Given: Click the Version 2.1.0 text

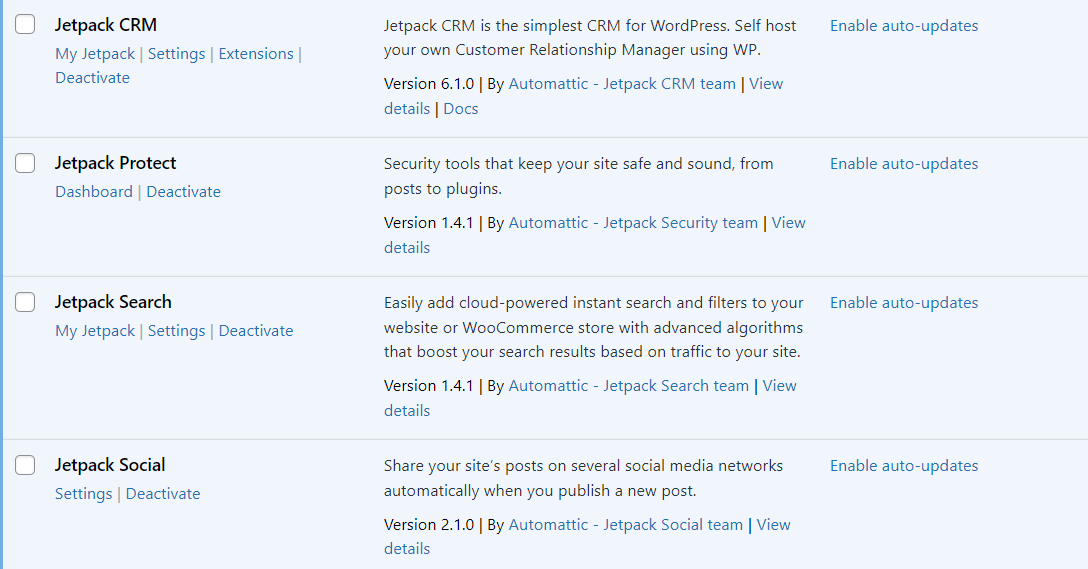Looking at the screenshot, I should 429,525.
